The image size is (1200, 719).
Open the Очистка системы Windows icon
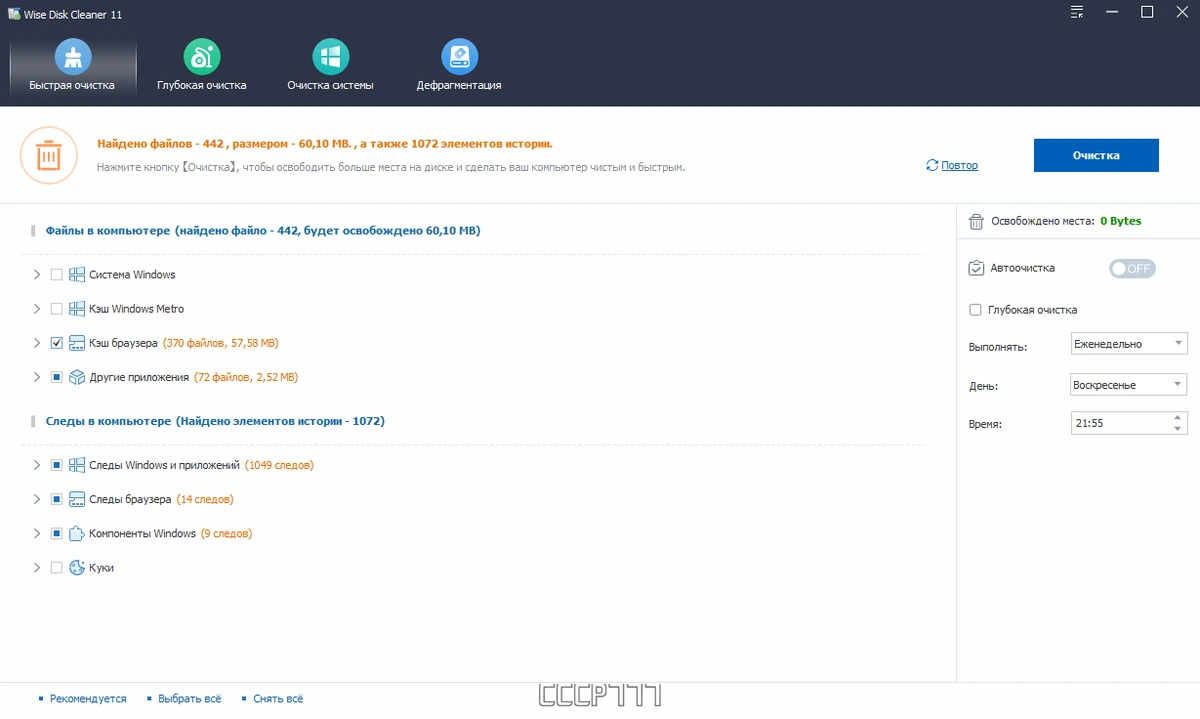pos(330,56)
